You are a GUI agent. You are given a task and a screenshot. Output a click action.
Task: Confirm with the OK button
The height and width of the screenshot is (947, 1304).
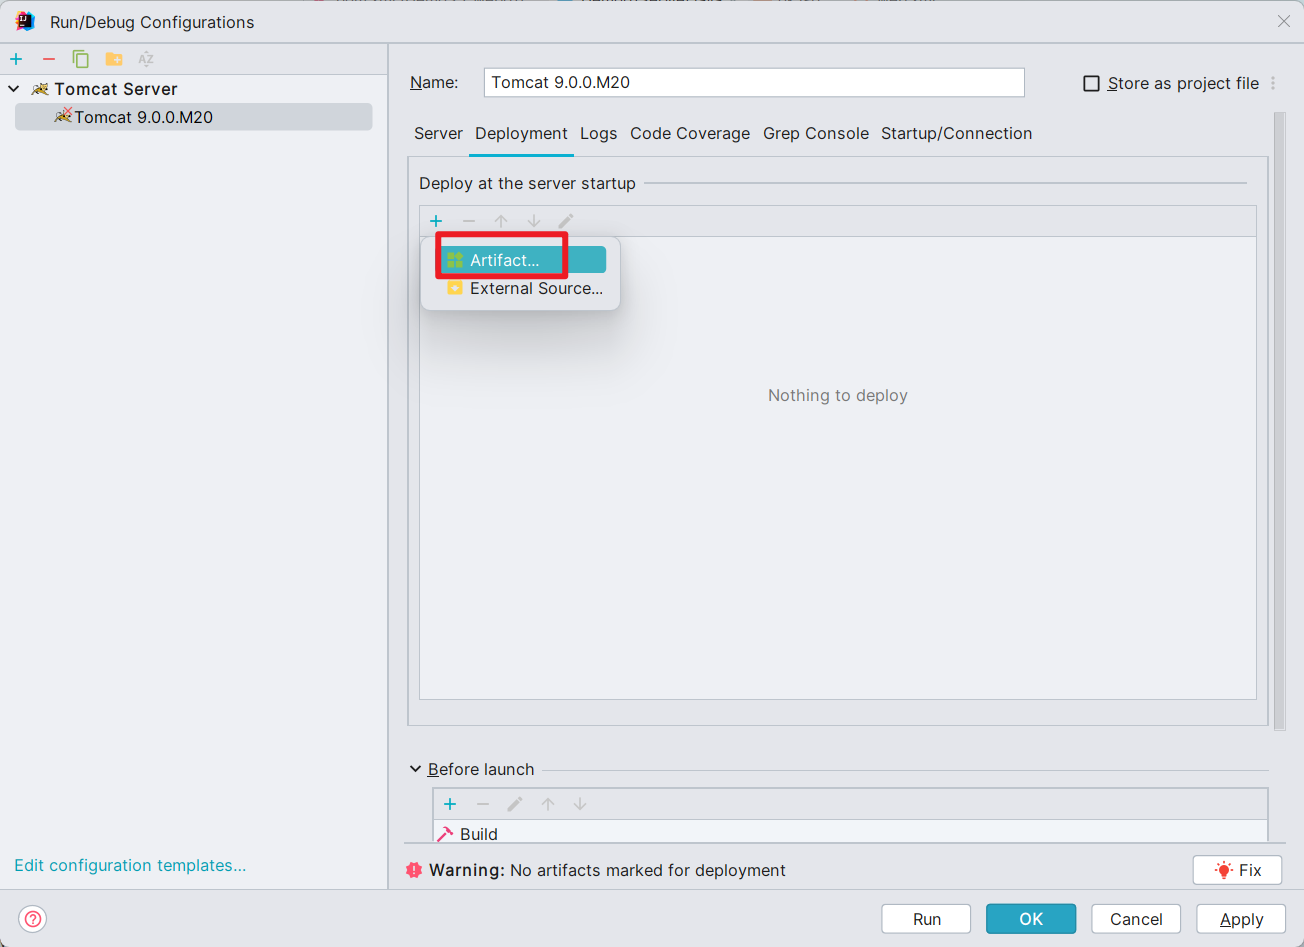(1031, 919)
